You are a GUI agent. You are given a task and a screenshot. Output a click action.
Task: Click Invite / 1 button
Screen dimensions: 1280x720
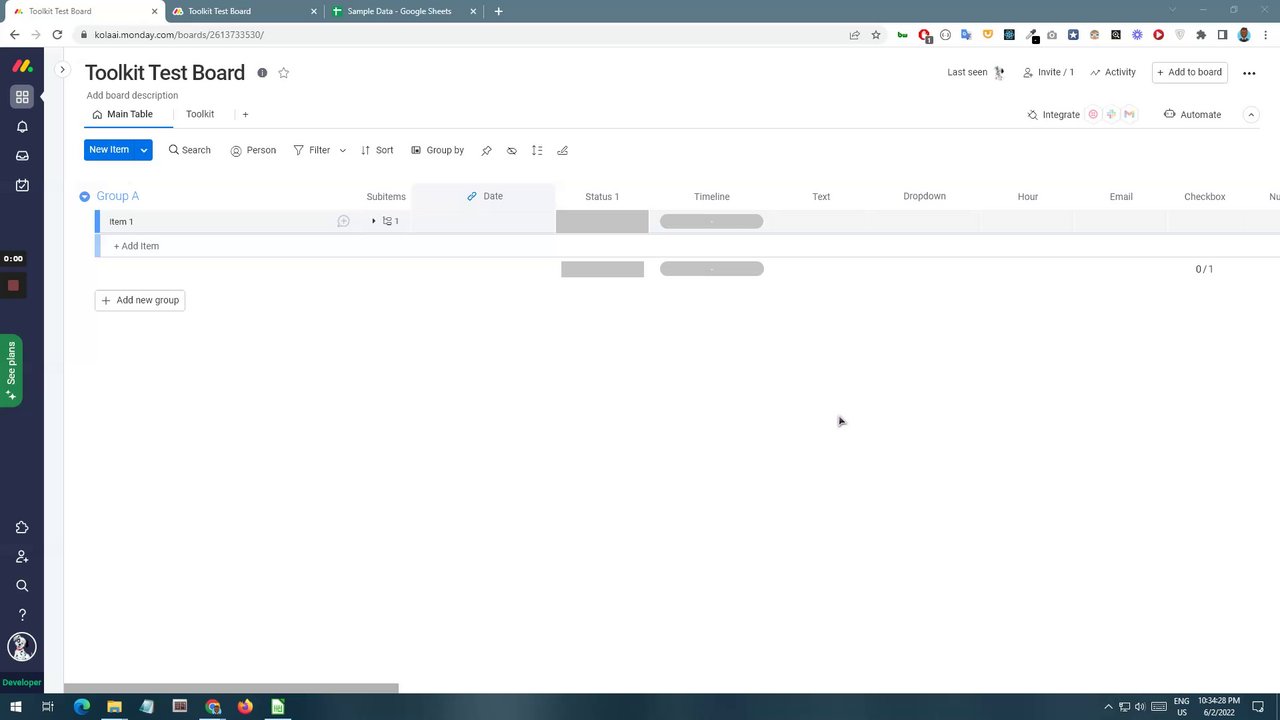1048,73
